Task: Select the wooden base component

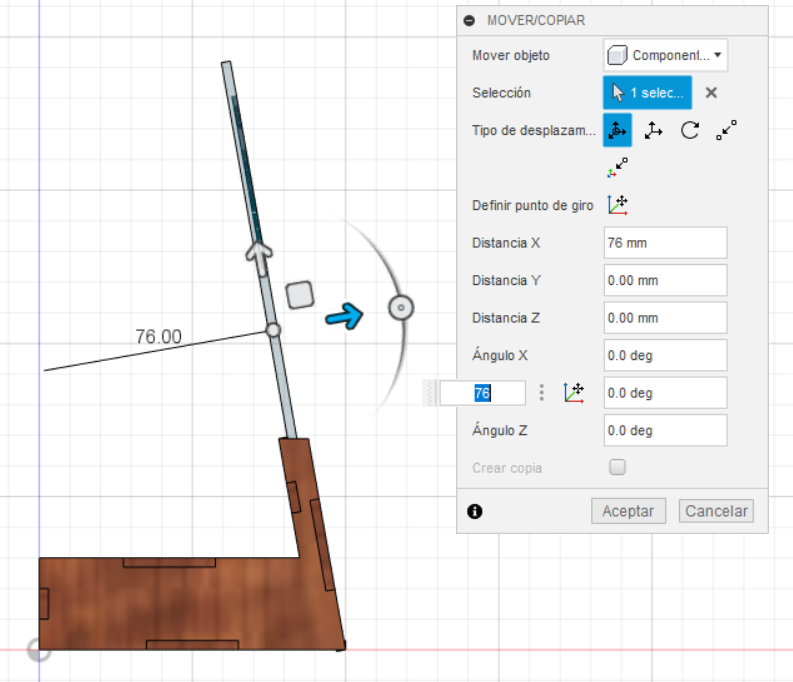Action: (x=172, y=604)
